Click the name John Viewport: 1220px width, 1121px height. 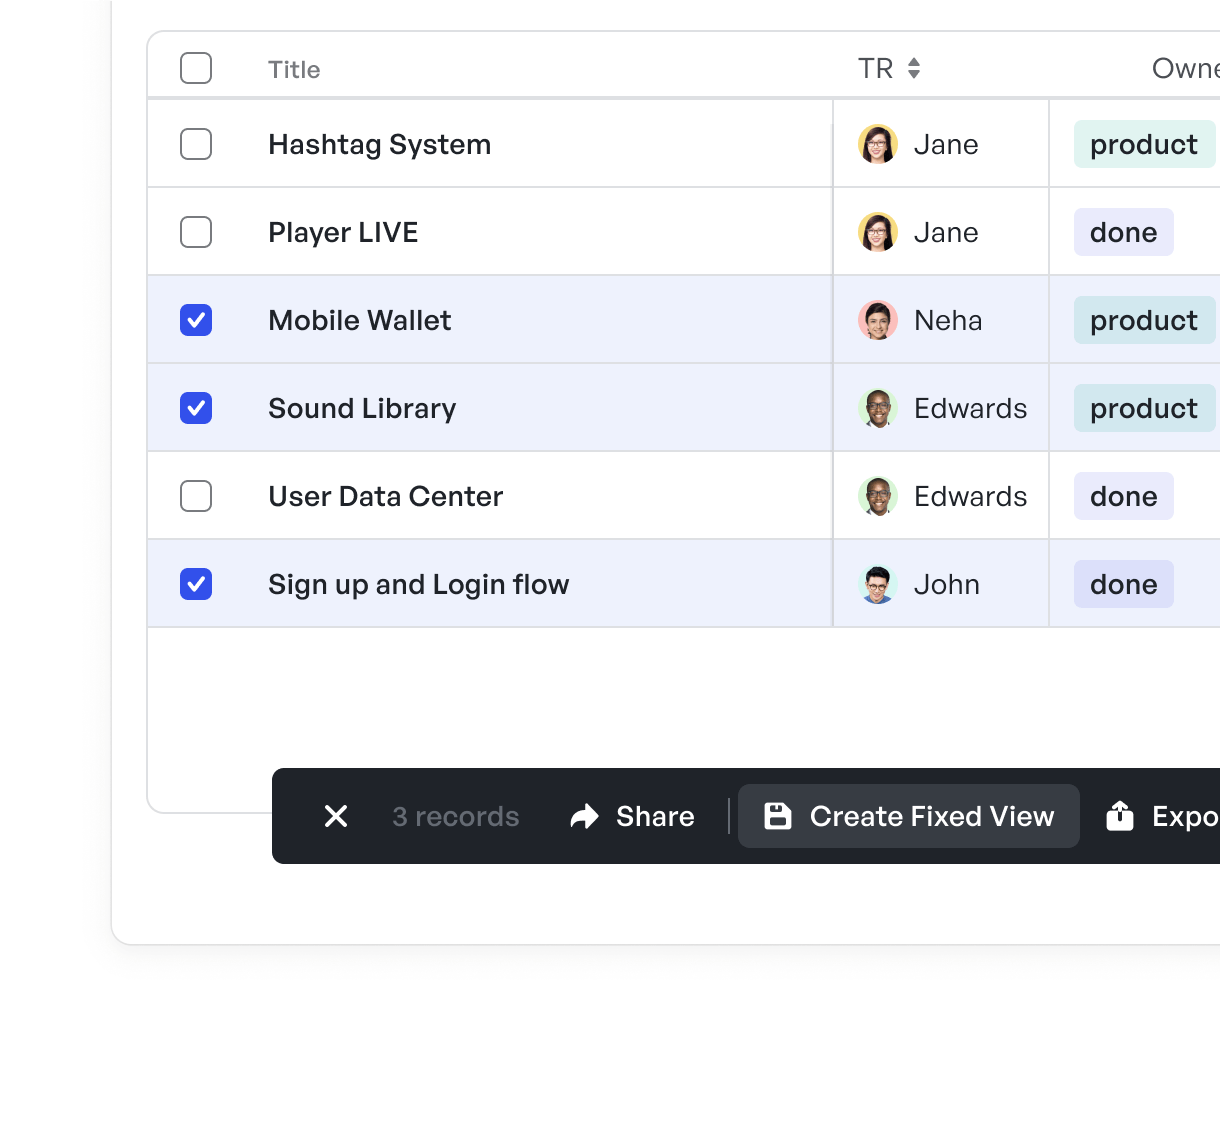click(946, 584)
